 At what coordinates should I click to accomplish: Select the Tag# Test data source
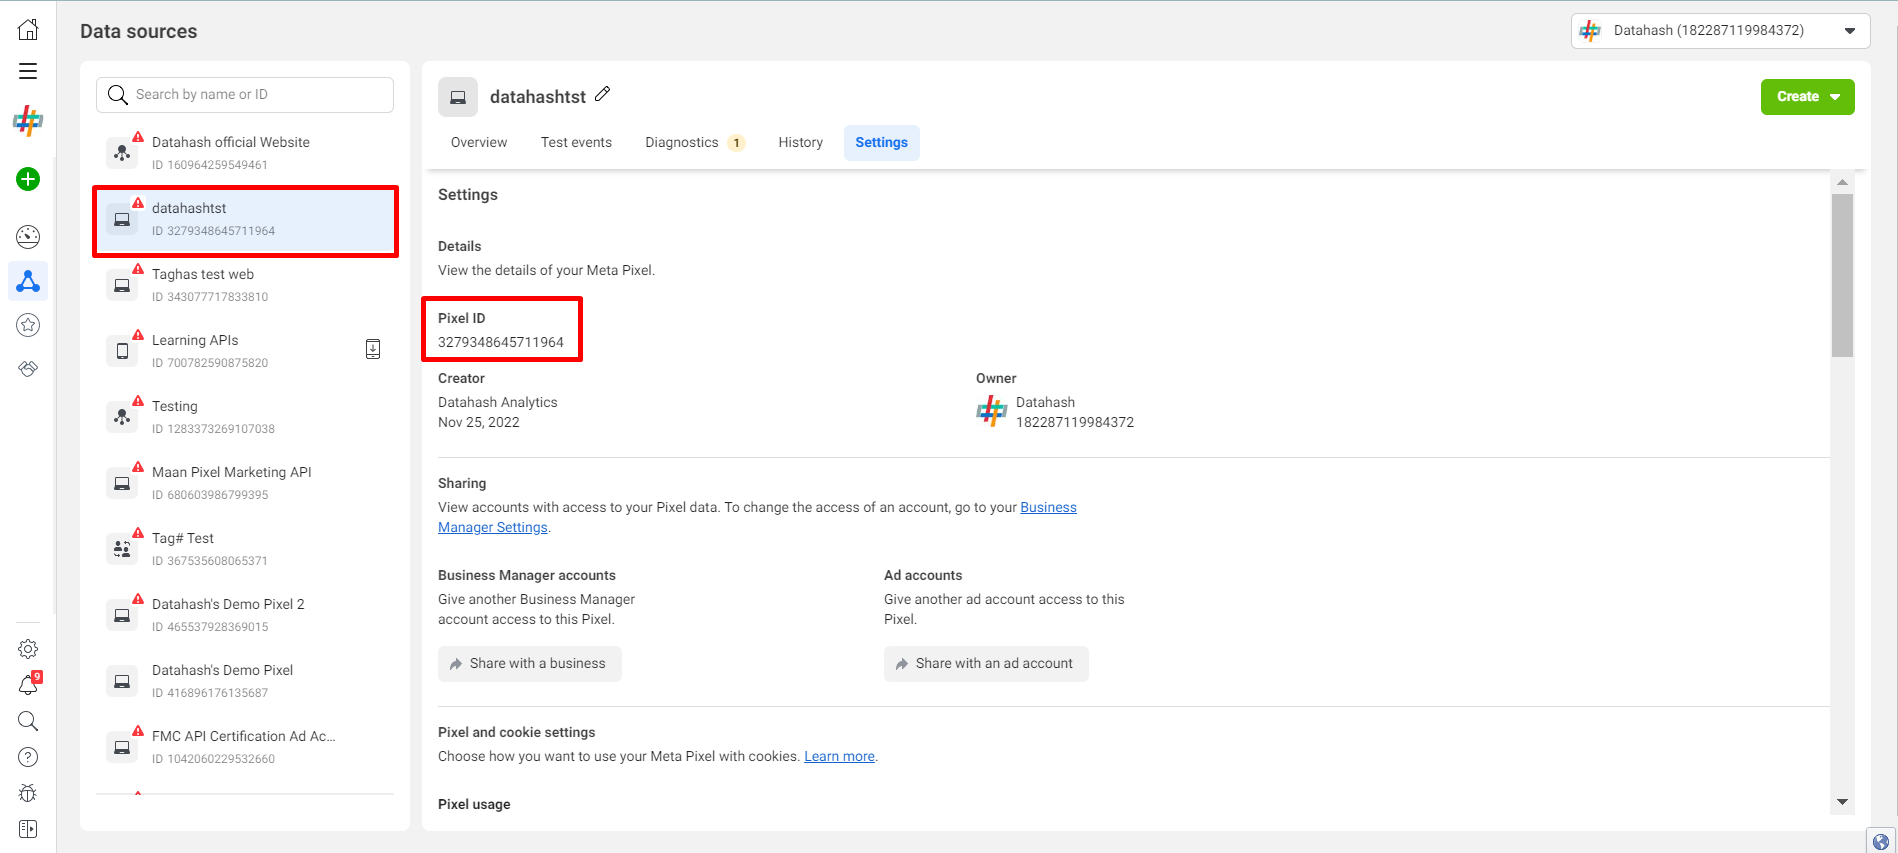coord(245,549)
